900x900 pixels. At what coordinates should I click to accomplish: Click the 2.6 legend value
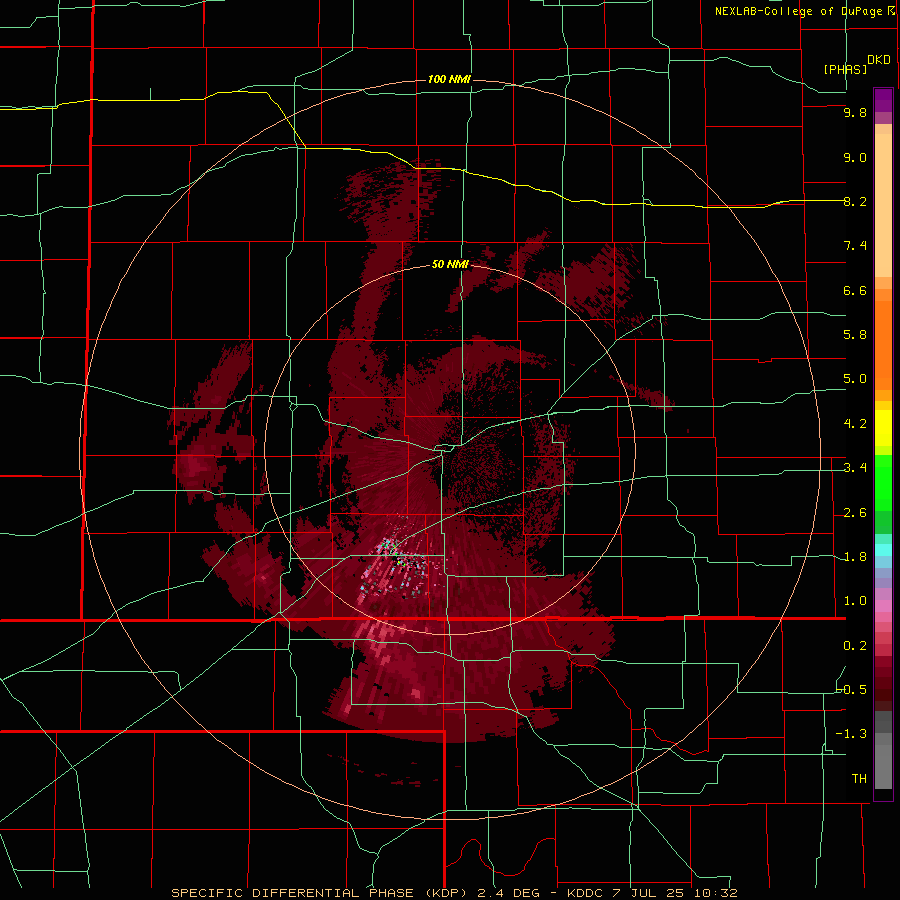coord(855,513)
